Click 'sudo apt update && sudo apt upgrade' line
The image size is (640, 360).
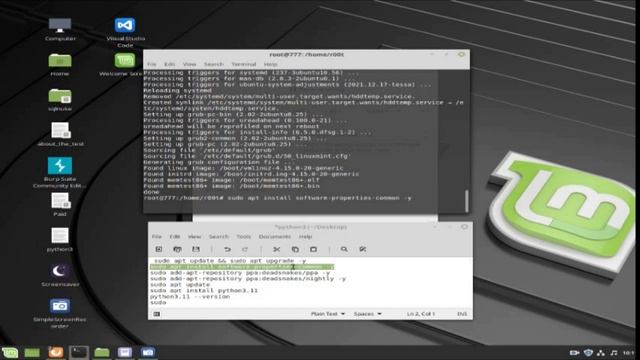click(230, 260)
